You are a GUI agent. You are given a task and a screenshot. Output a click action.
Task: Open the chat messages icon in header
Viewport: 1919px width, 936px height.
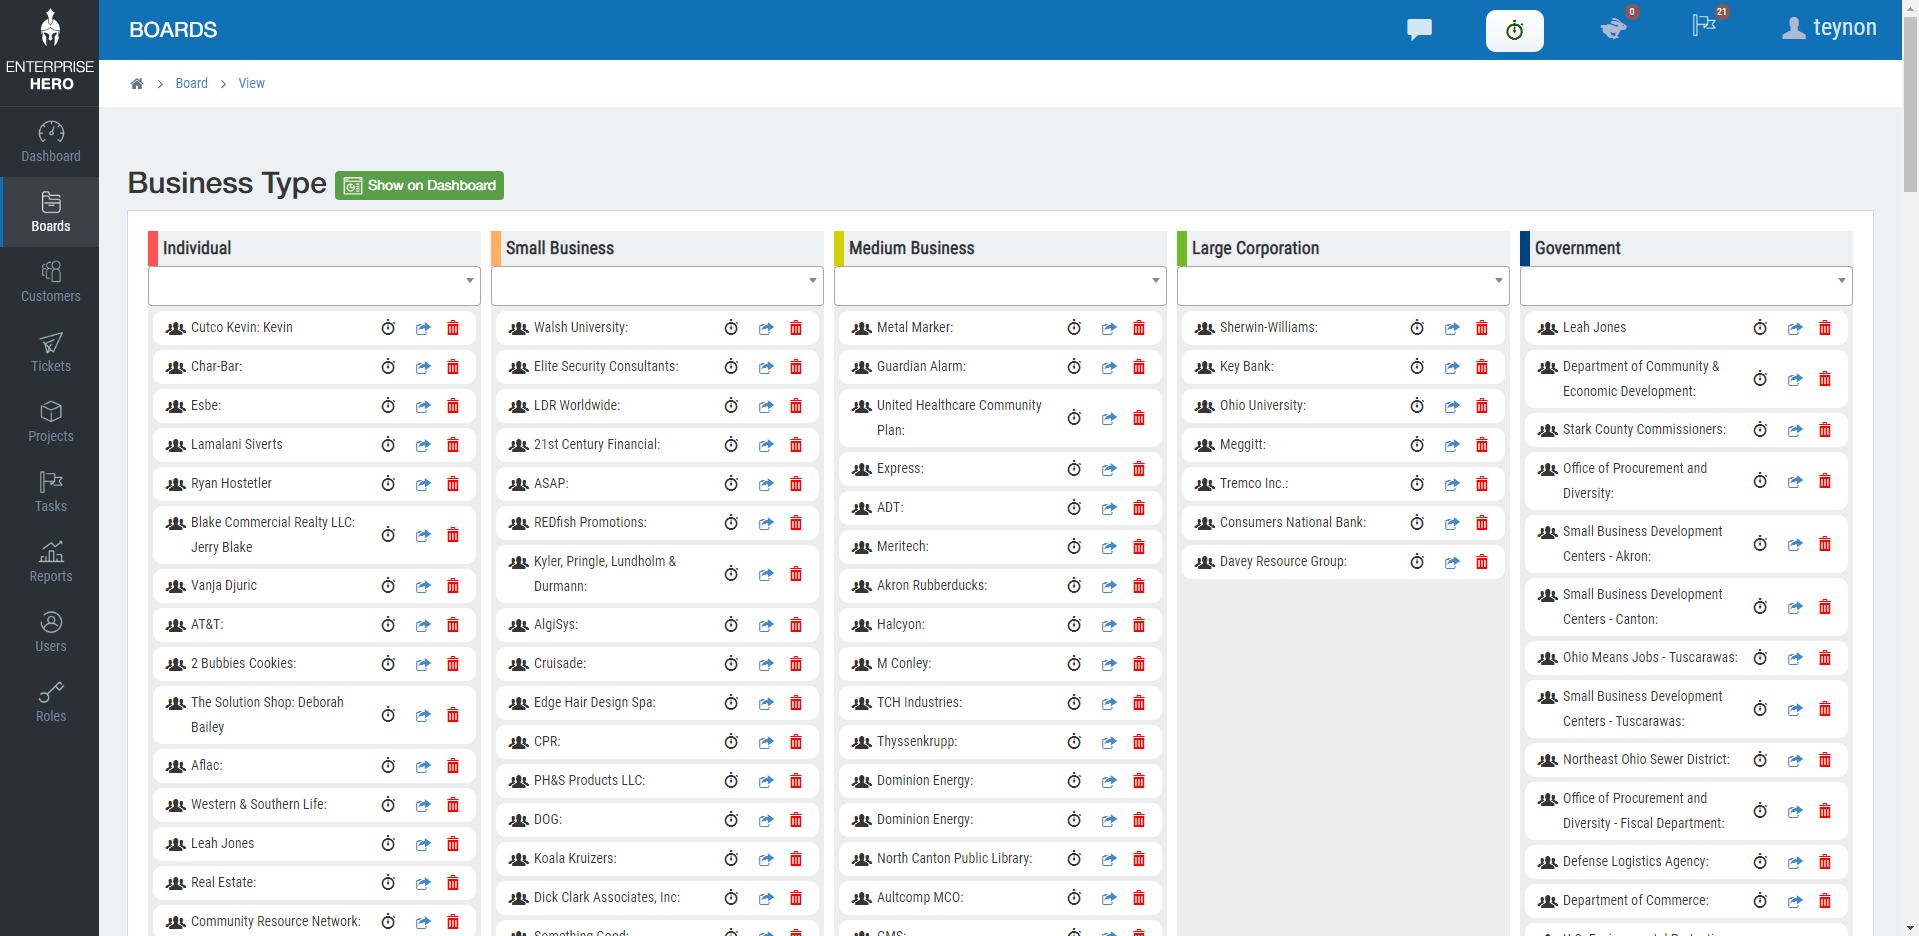1419,29
